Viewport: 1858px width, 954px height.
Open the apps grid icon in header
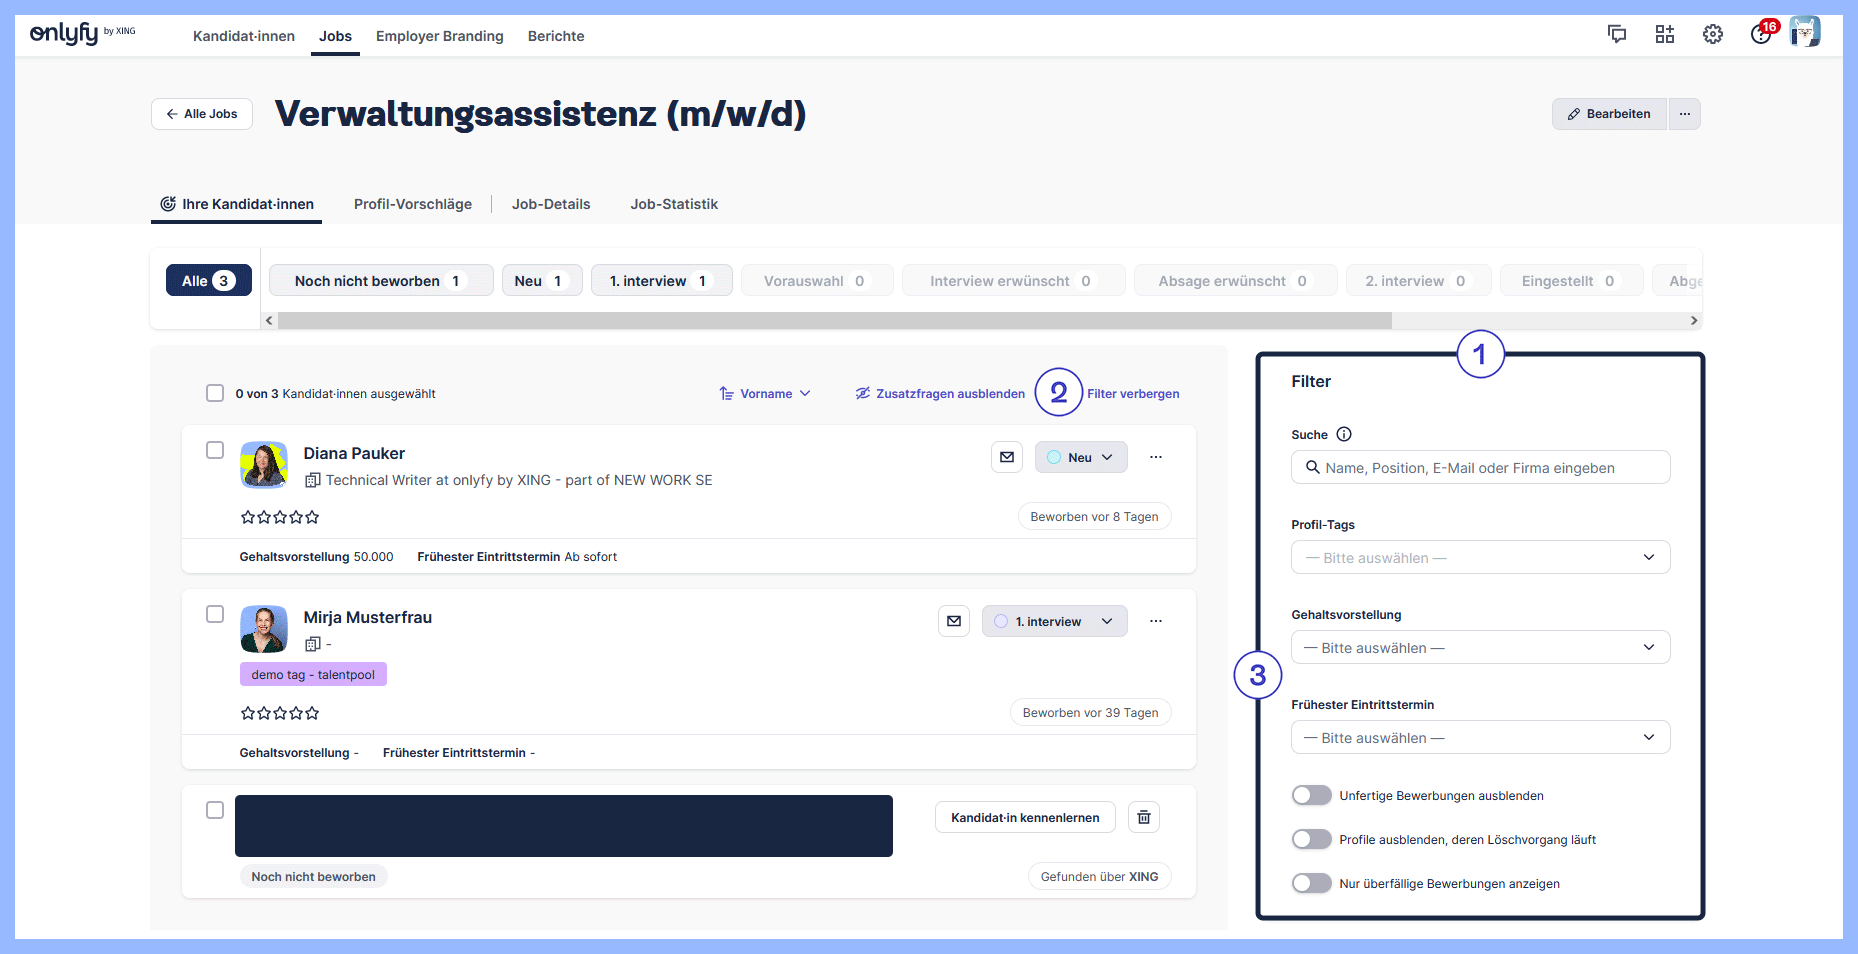point(1664,35)
